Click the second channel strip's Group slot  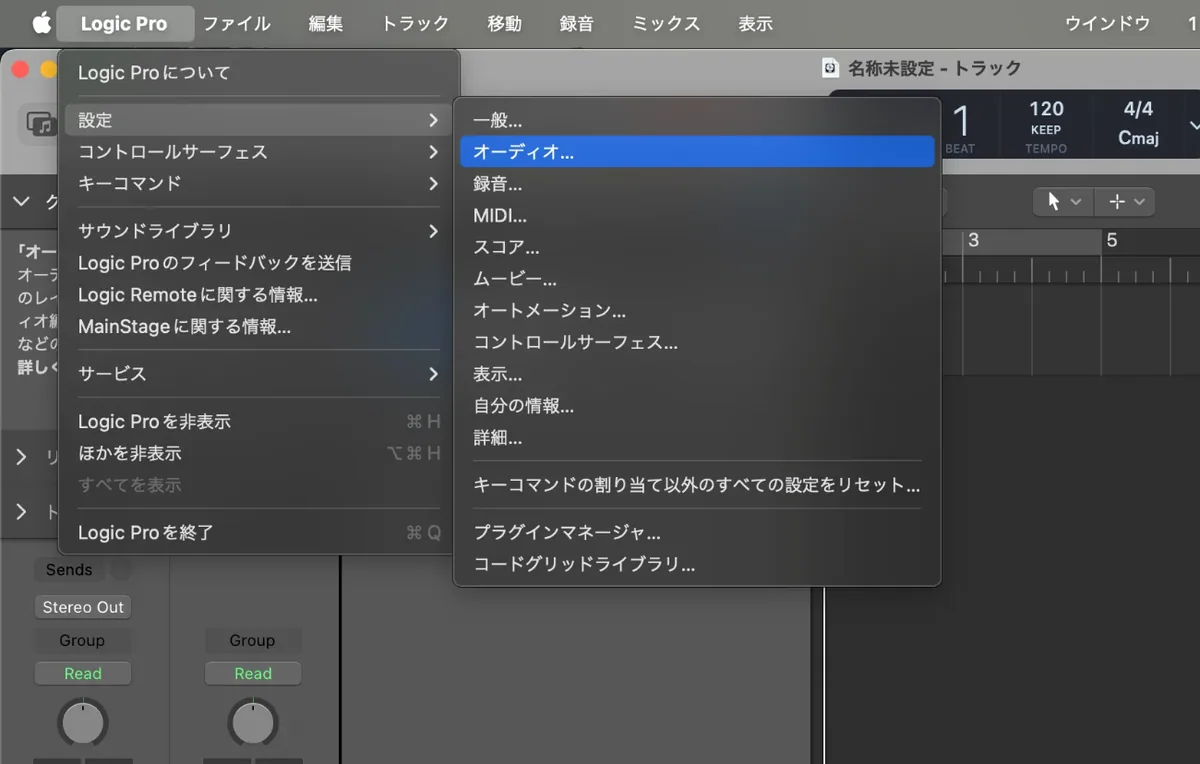click(252, 640)
